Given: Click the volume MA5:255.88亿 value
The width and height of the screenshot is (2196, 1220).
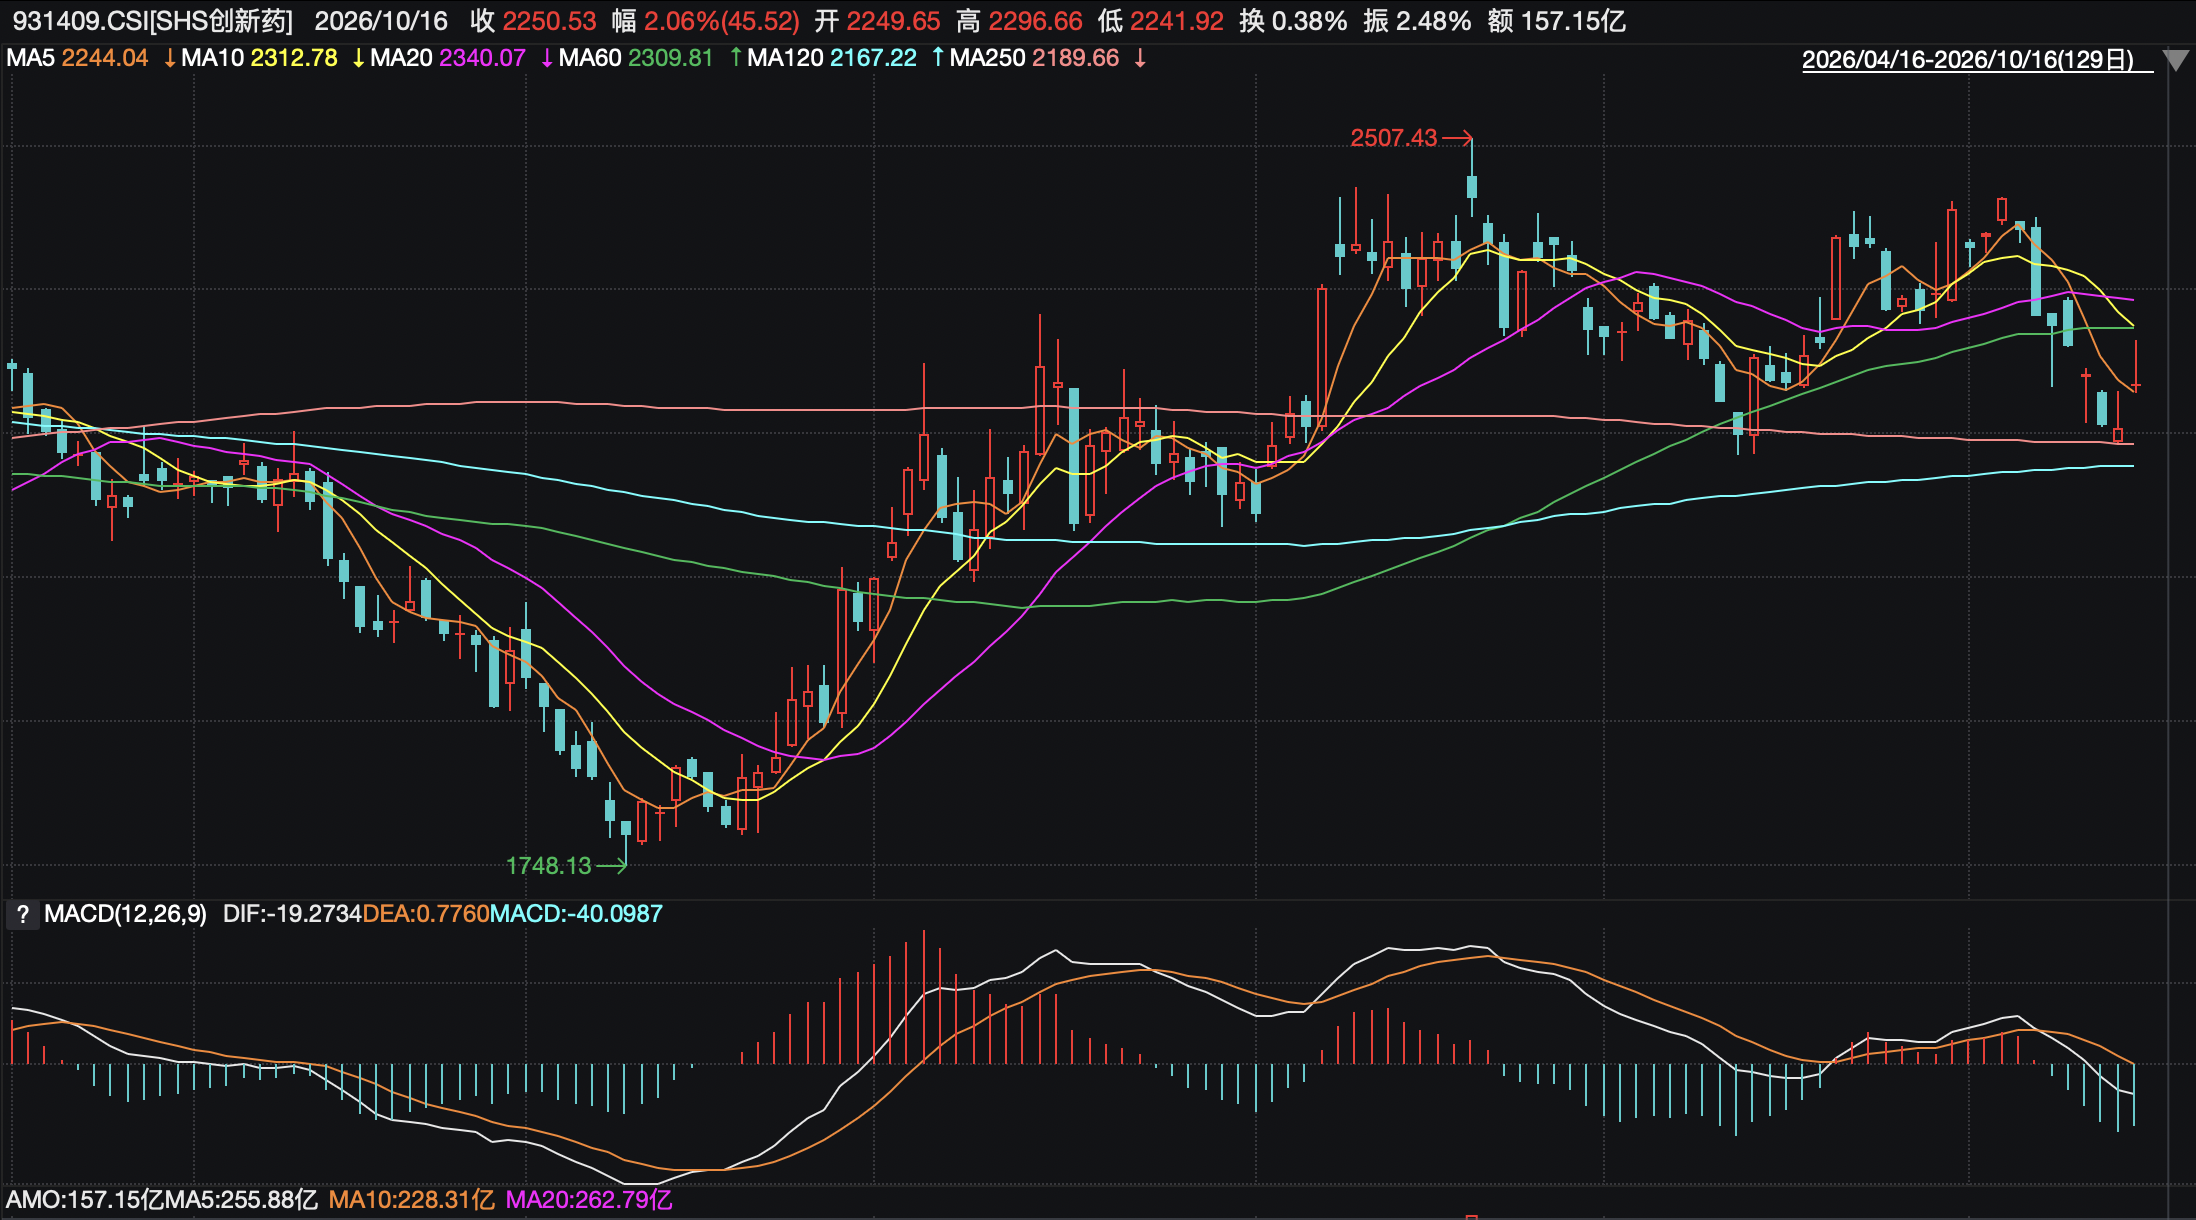Looking at the screenshot, I should click(x=241, y=1200).
